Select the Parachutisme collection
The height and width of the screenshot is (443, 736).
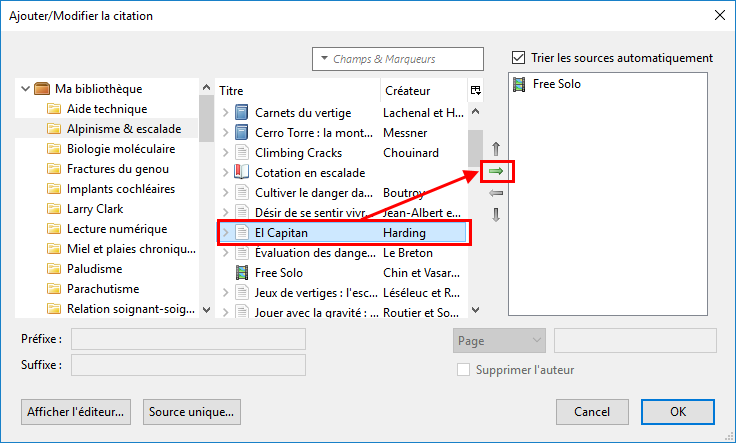[x=103, y=289]
